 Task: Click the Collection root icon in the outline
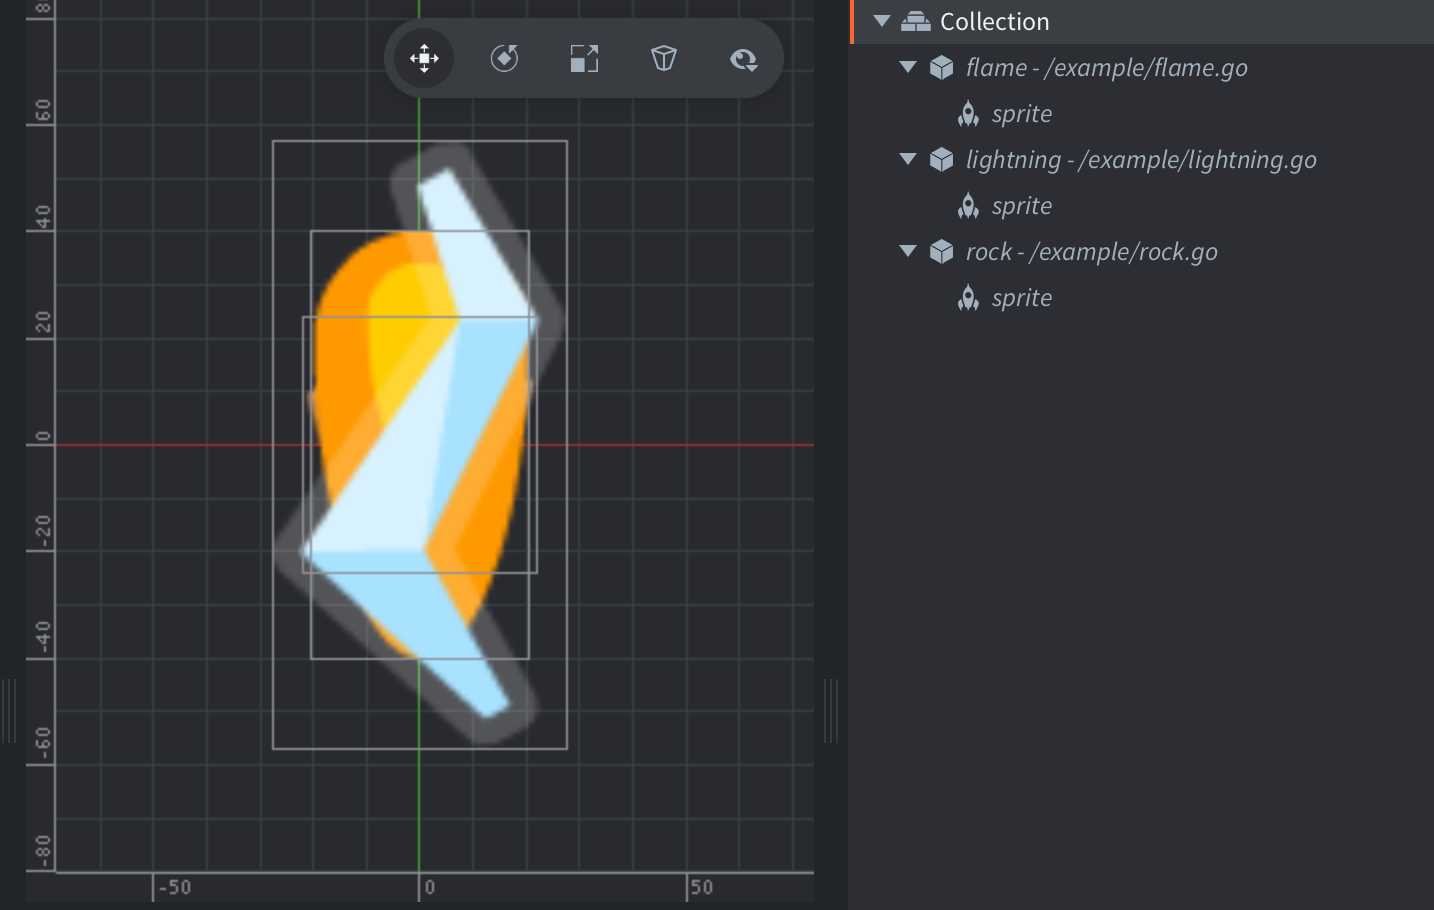915,21
